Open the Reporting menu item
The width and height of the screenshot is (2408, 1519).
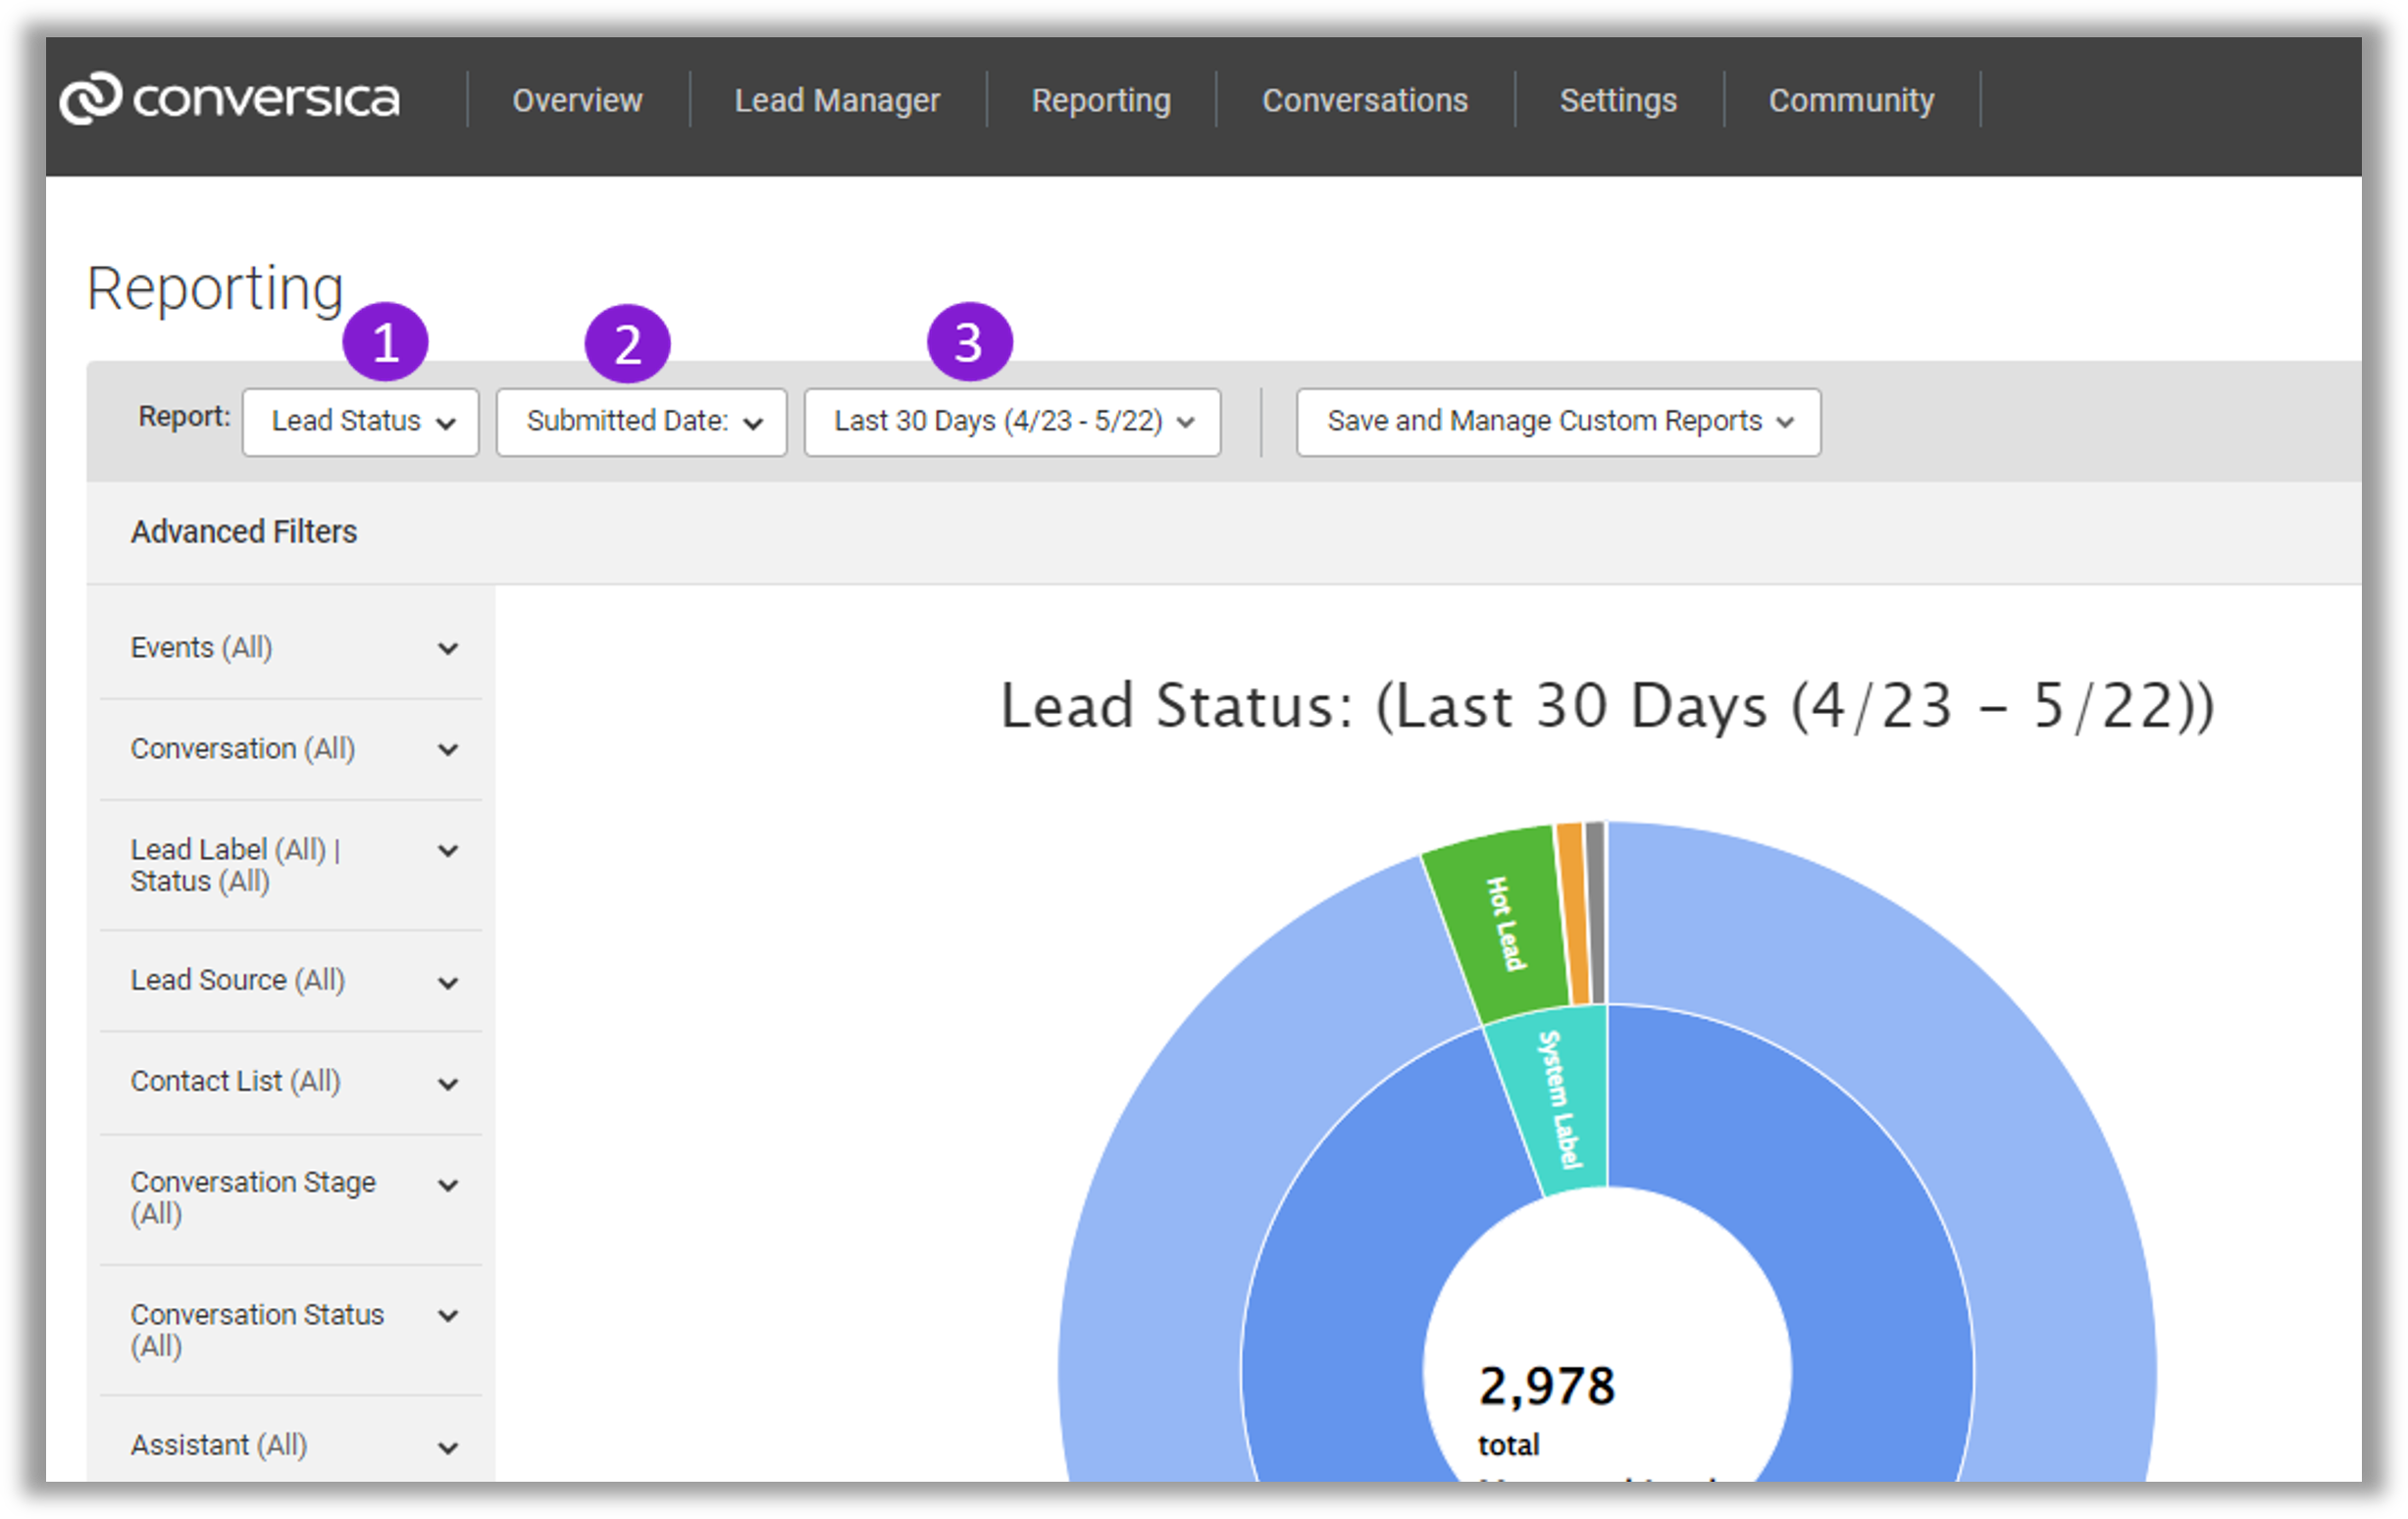[1101, 100]
